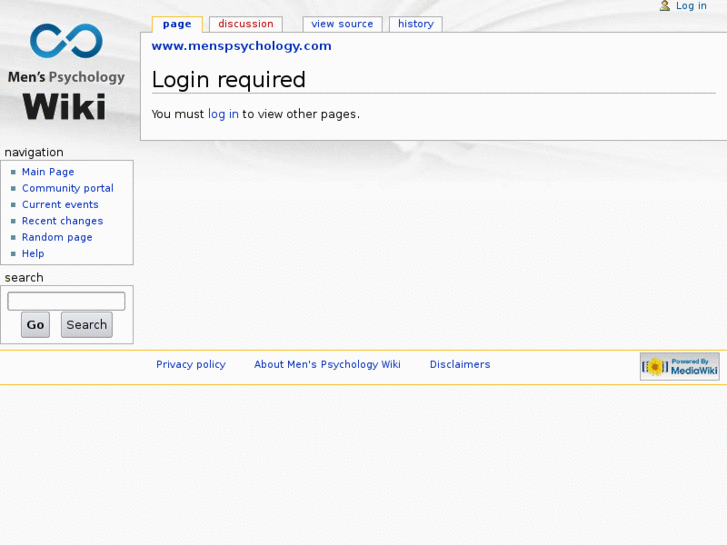
Task: Open a Random page link
Action: tap(57, 237)
